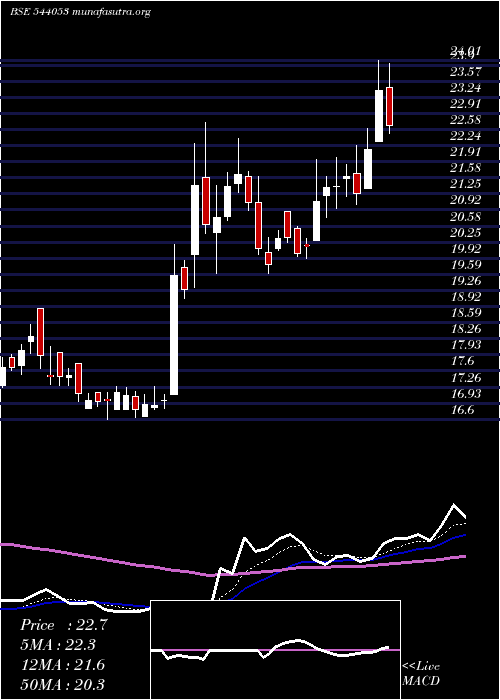
Task: Click the '50MA : 20.3' readout
Action: coord(63,684)
